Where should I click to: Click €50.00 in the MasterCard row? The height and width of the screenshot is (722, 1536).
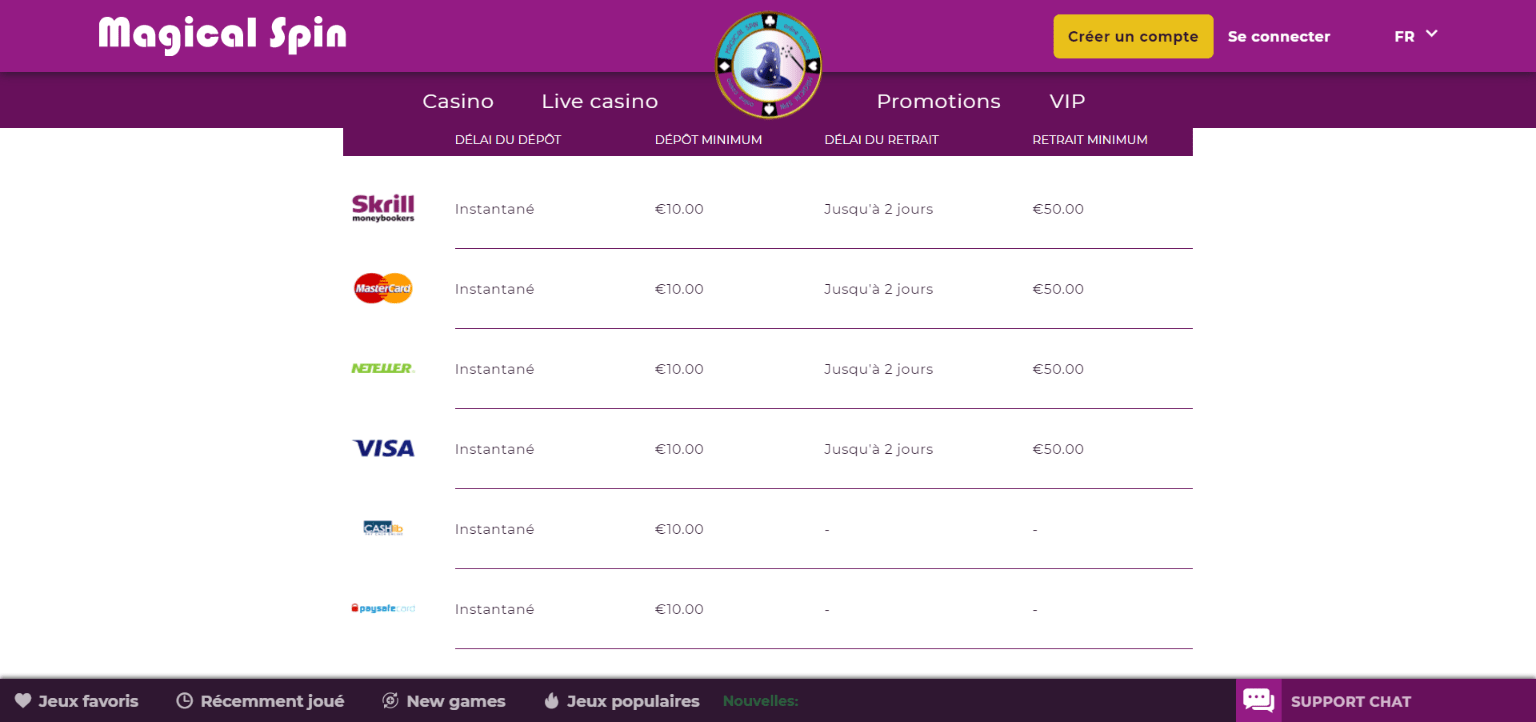1058,289
